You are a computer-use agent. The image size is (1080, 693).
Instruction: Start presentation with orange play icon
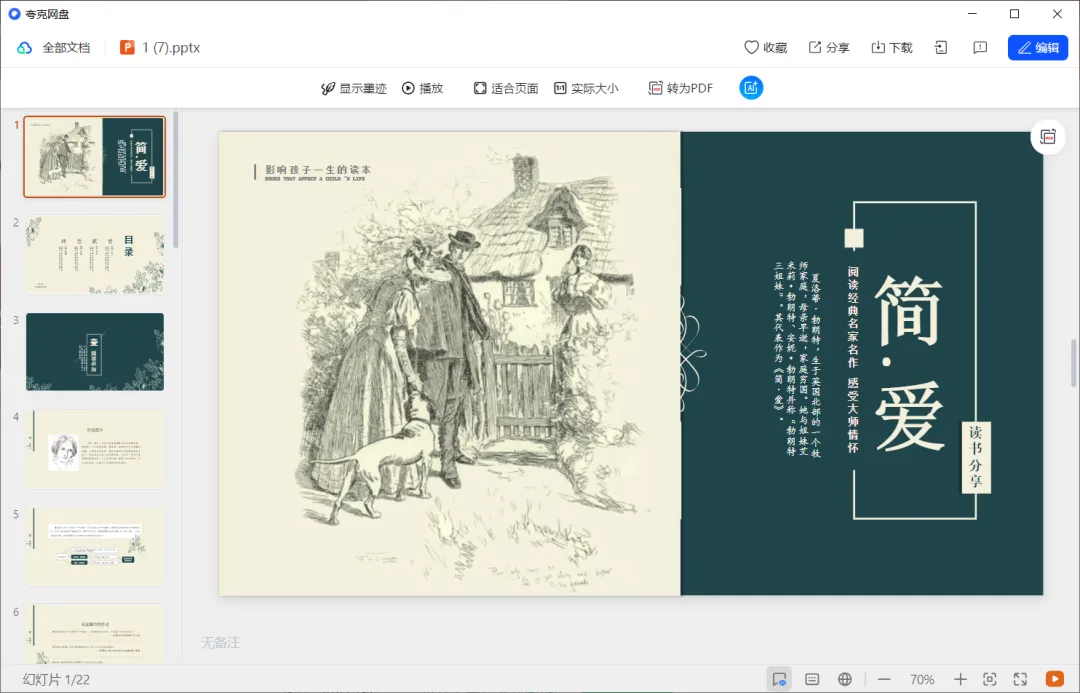click(1055, 679)
